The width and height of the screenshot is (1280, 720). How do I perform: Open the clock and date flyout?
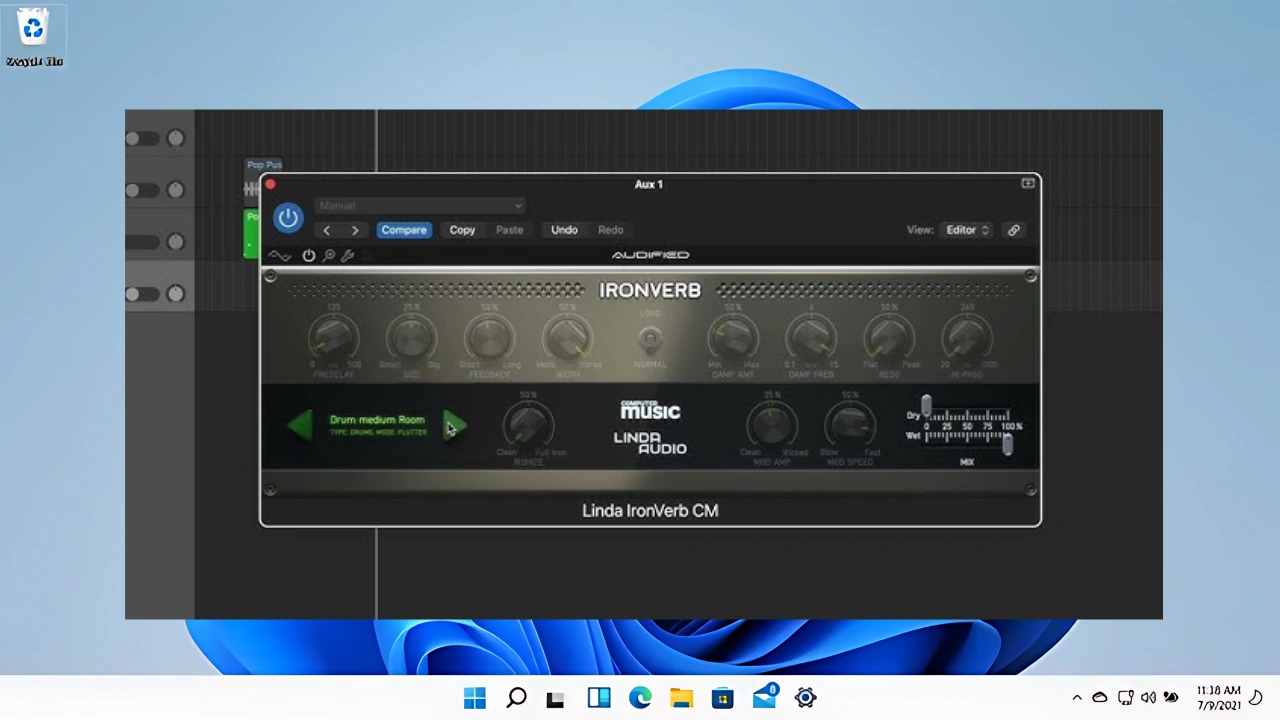click(x=1218, y=698)
